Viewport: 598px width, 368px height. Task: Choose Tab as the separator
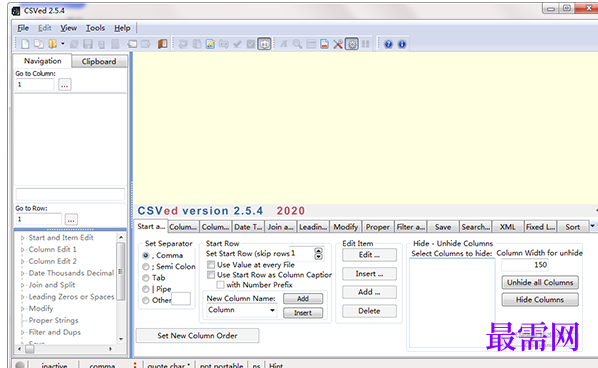point(146,278)
